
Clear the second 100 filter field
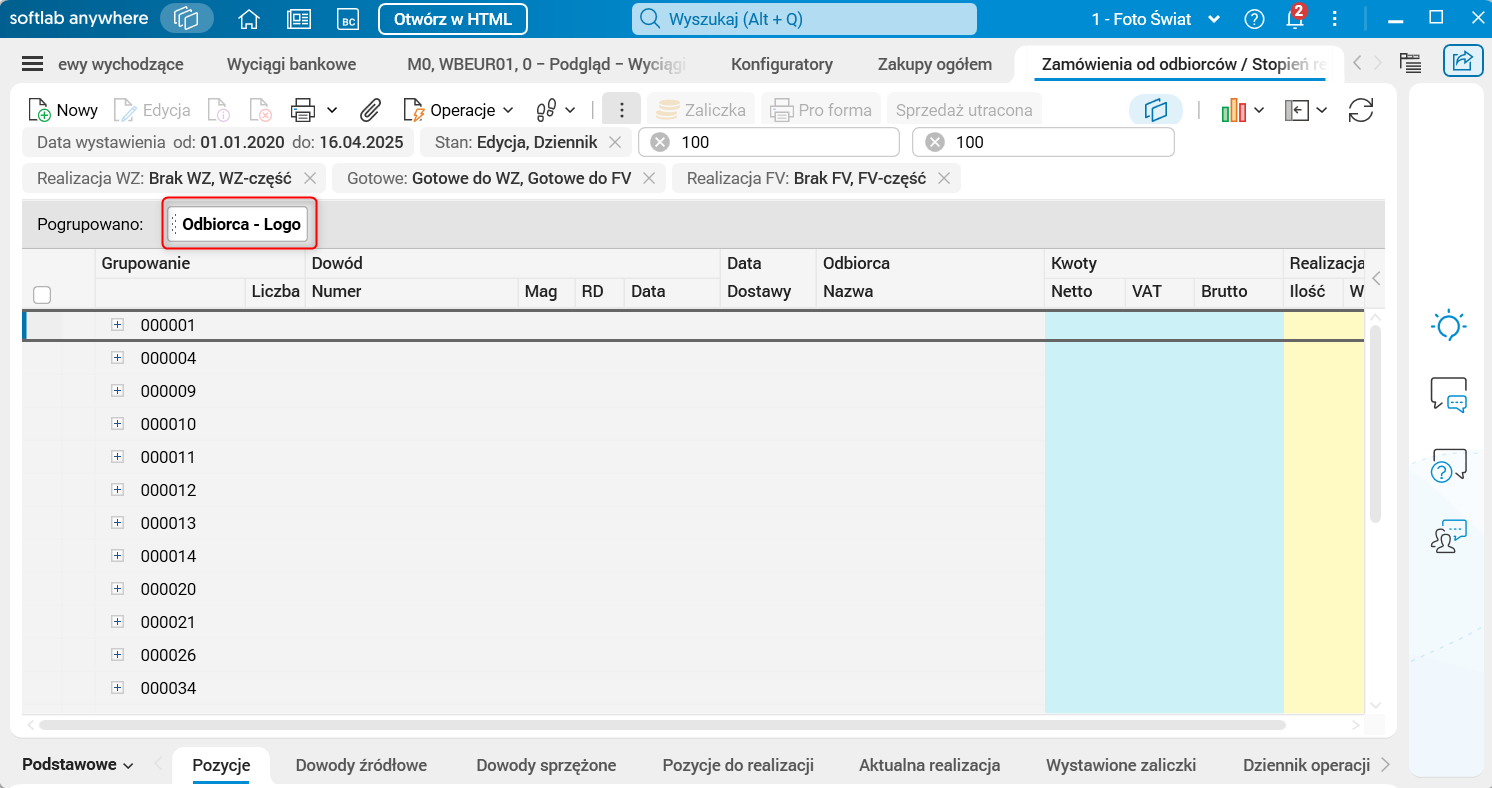click(934, 143)
